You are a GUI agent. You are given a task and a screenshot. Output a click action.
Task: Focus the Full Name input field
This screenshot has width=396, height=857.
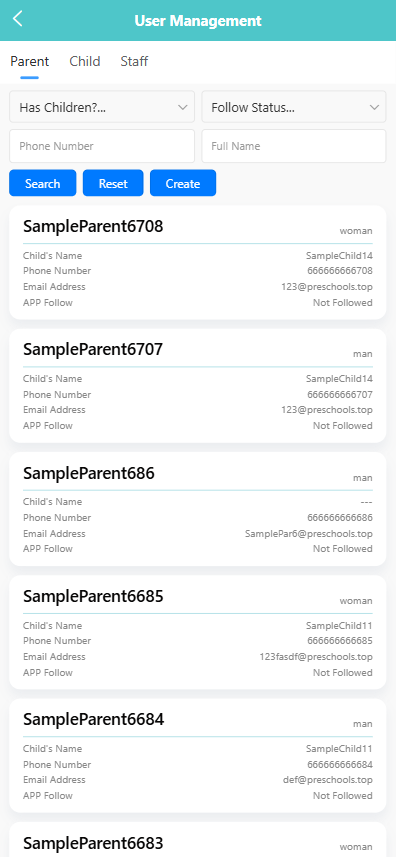294,146
